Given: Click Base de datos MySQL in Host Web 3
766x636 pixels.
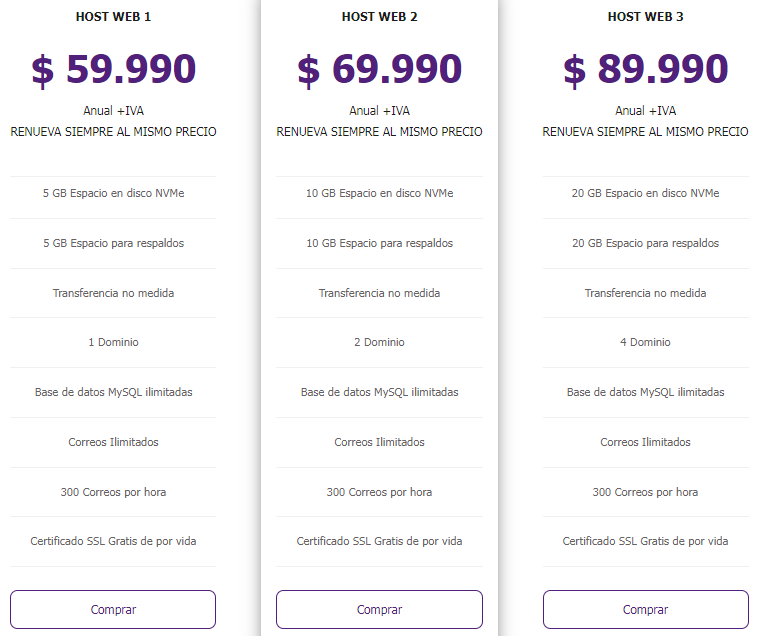Looking at the screenshot, I should tap(645, 392).
